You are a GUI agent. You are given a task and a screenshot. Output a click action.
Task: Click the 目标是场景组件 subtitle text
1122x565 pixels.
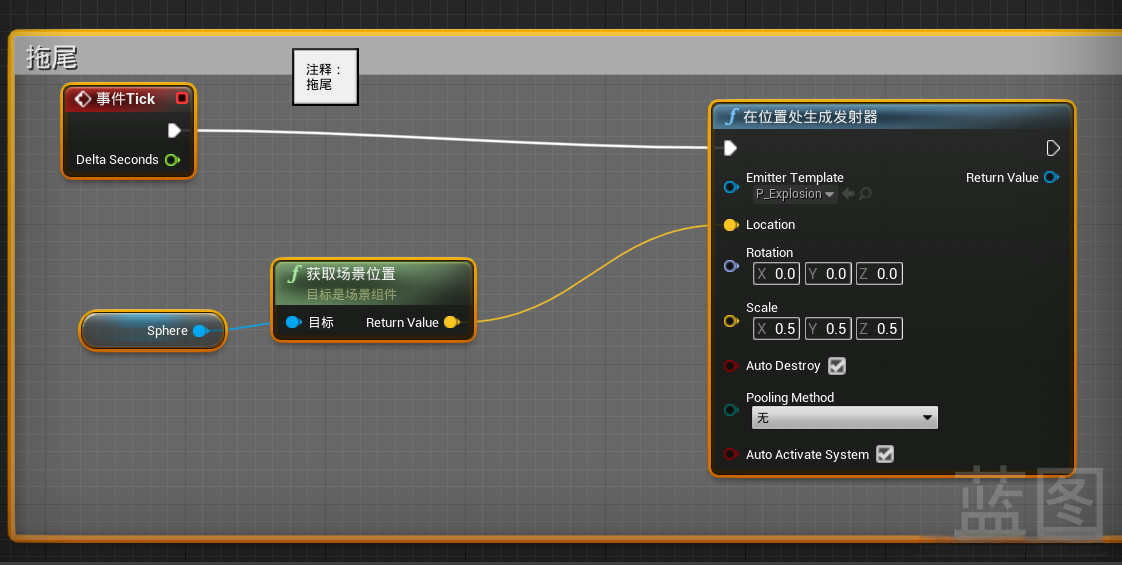(351, 295)
